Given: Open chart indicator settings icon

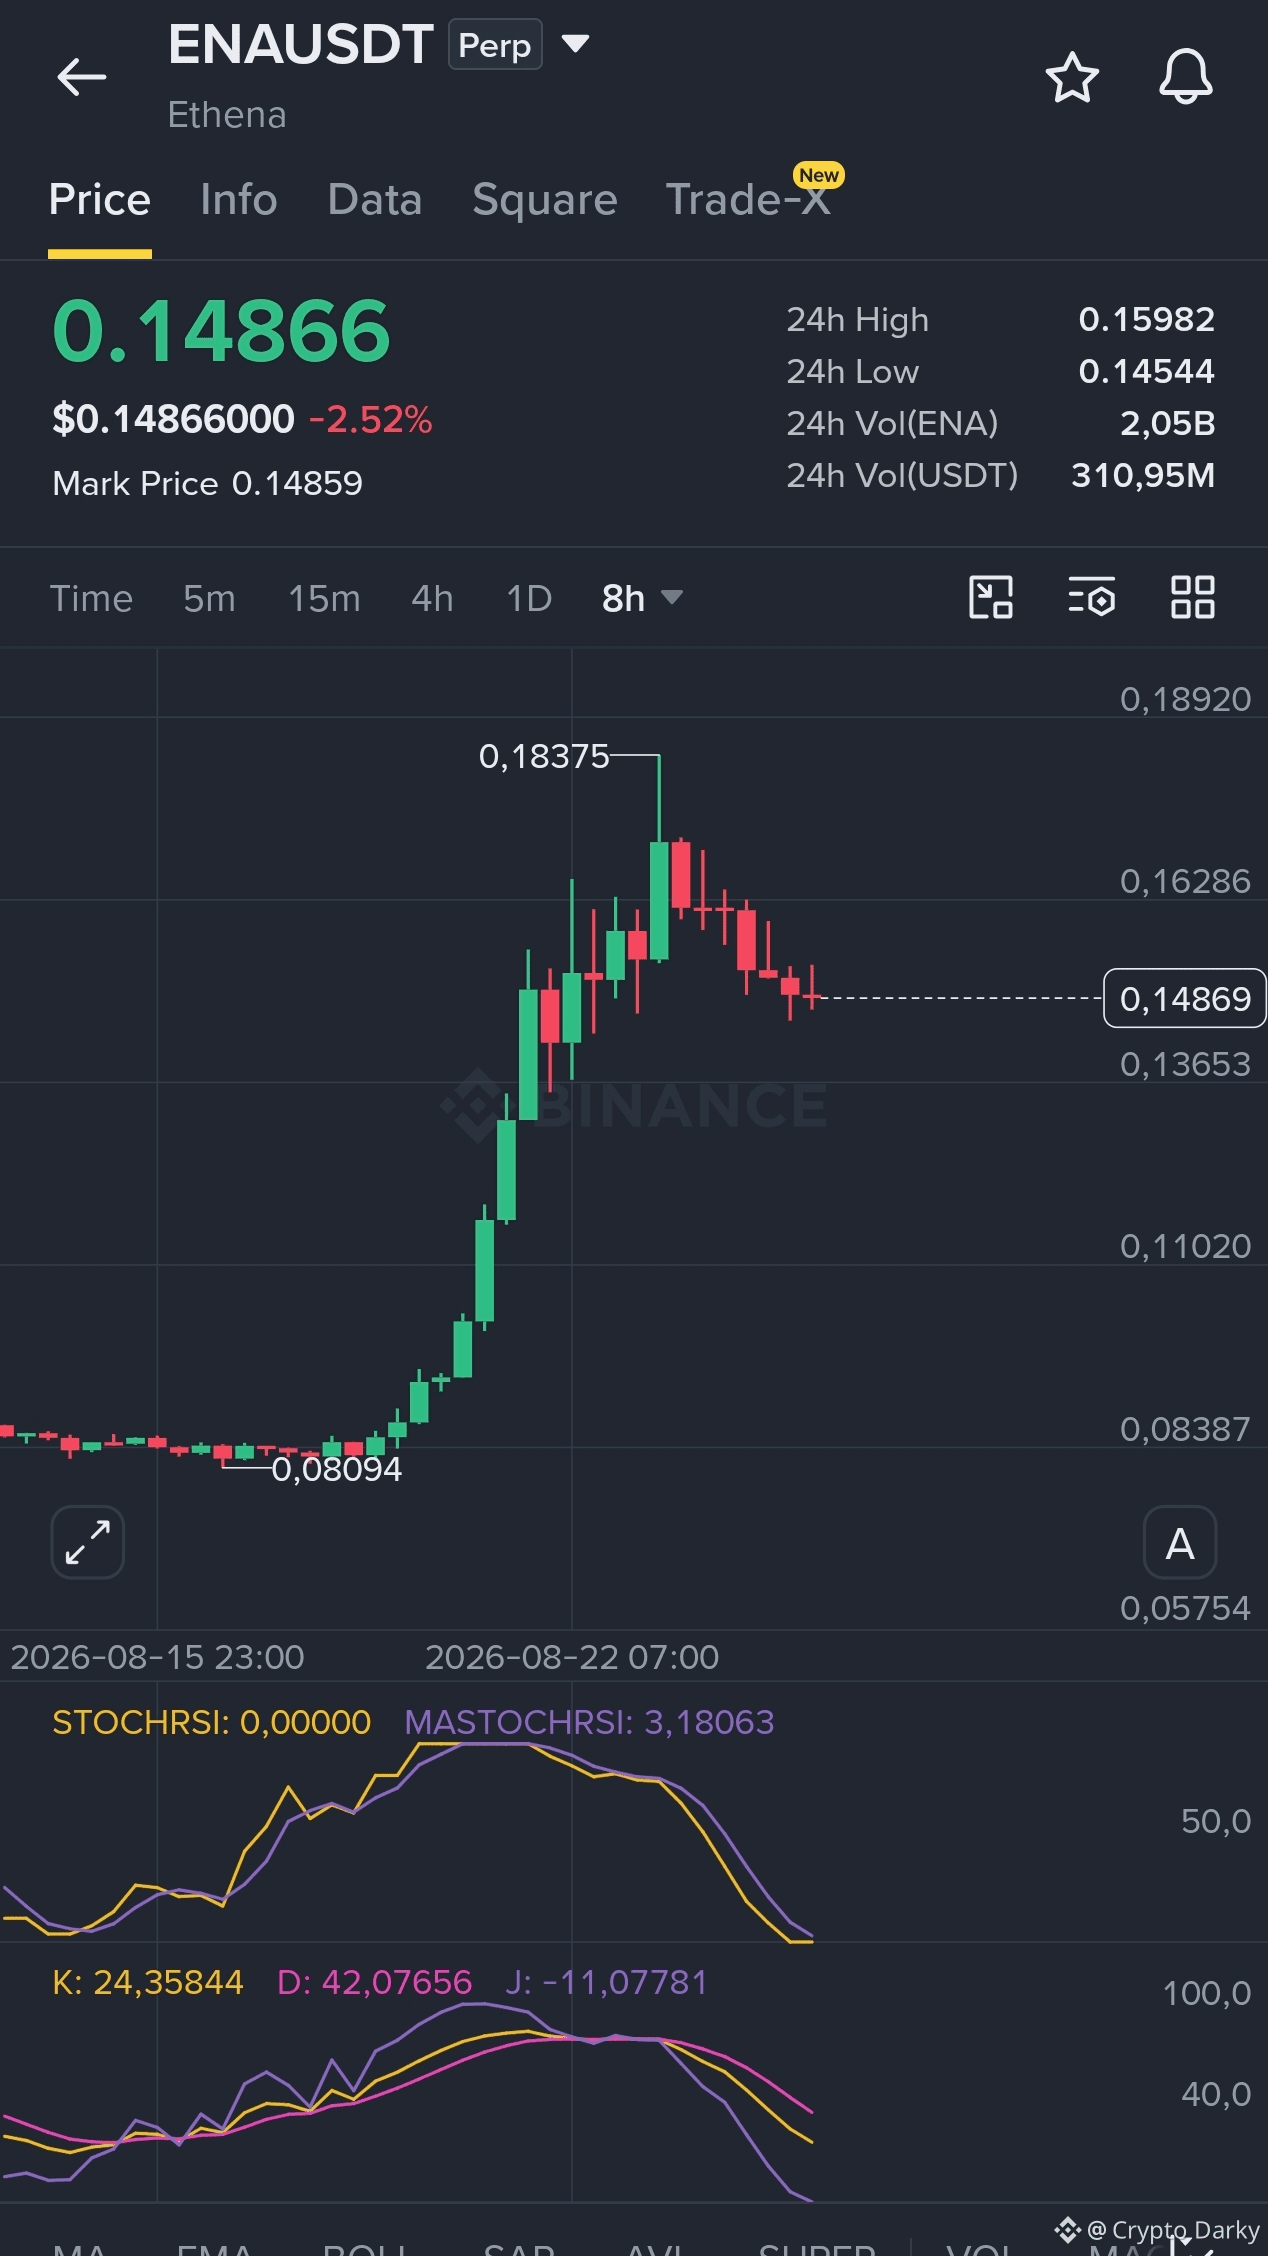Looking at the screenshot, I should (1091, 598).
